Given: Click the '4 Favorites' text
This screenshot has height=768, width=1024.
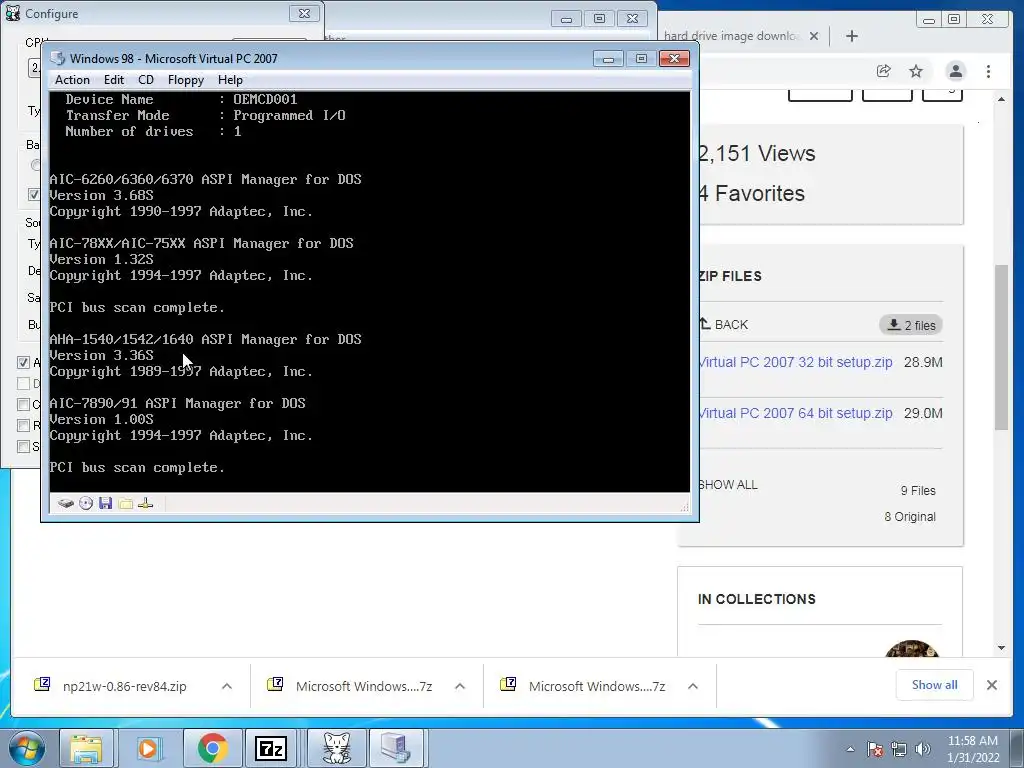Looking at the screenshot, I should 751,193.
